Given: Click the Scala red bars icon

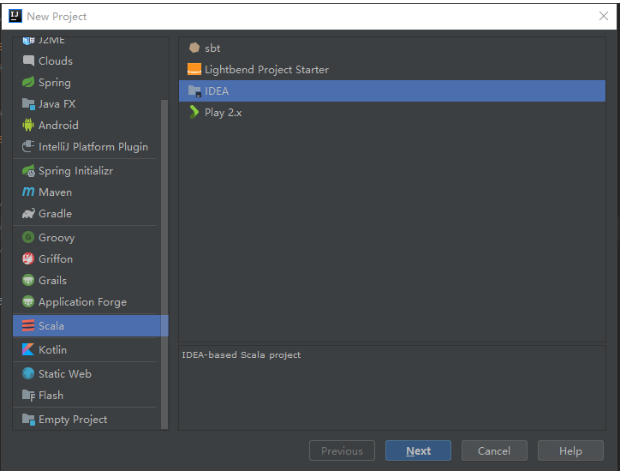Looking at the screenshot, I should (x=28, y=326).
